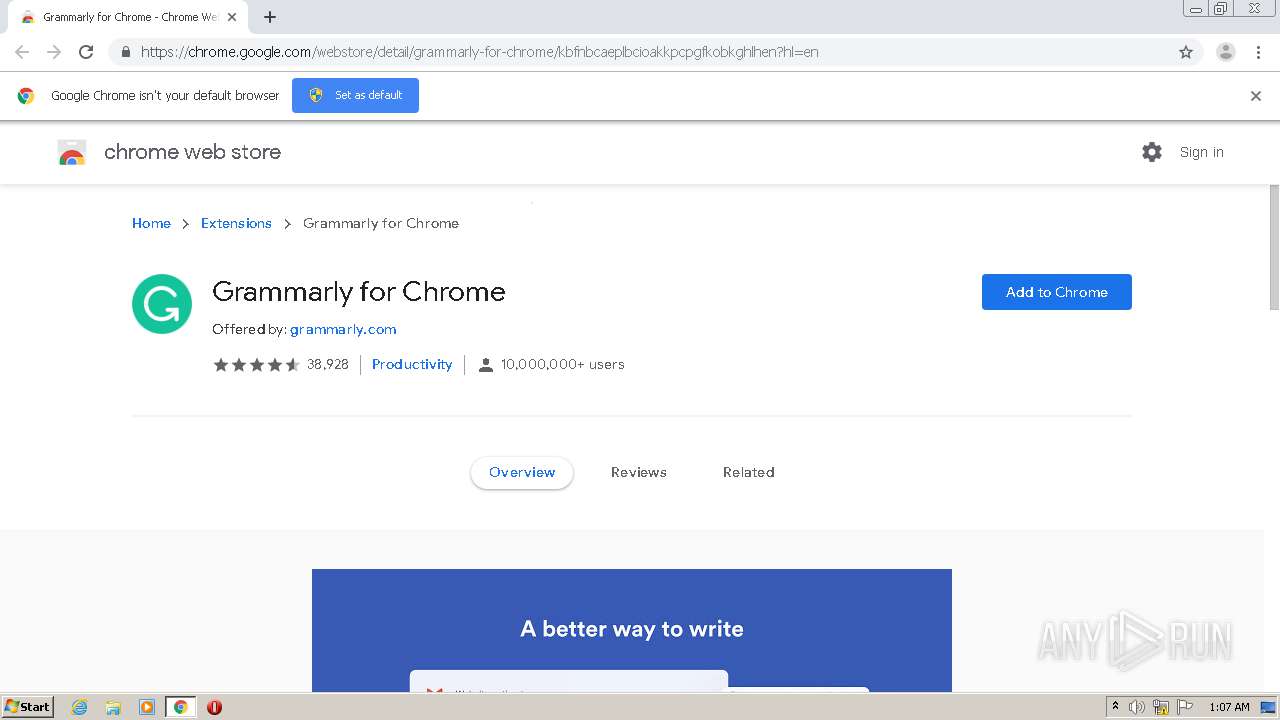The height and width of the screenshot is (720, 1280).
Task: Click the Chrome Web Store logo
Action: (x=72, y=153)
